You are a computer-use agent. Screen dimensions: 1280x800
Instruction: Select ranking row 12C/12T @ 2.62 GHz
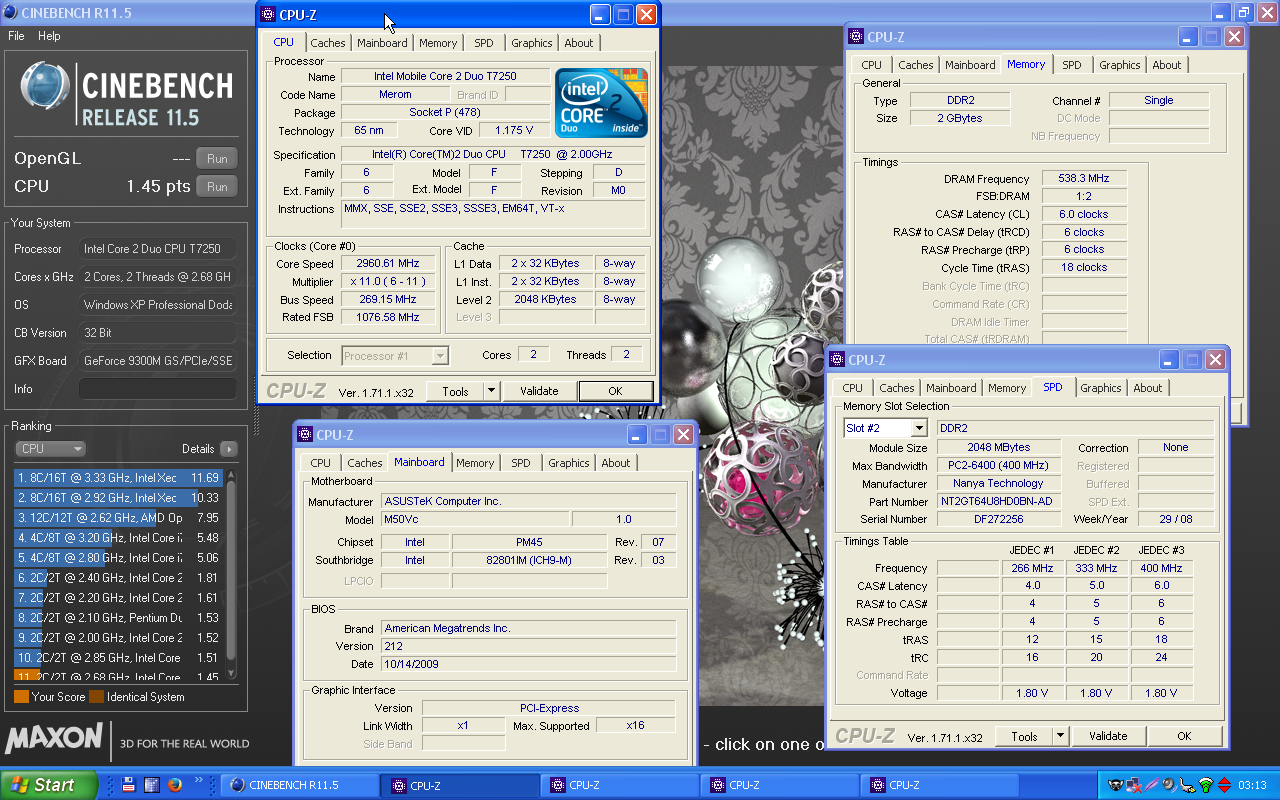tap(119, 518)
